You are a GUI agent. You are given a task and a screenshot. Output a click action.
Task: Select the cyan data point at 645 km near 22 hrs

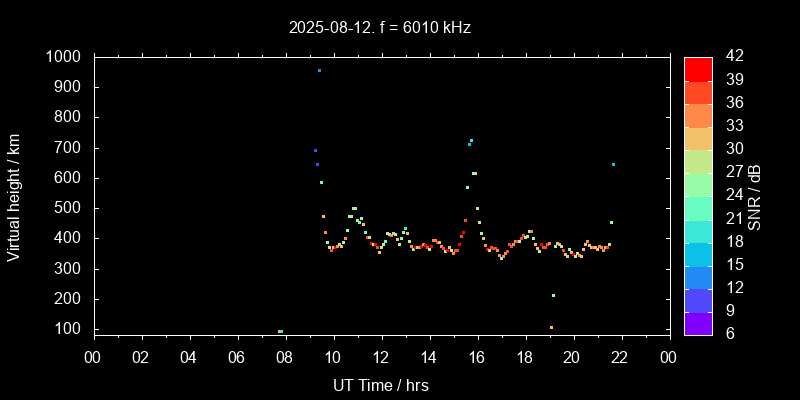[613, 164]
